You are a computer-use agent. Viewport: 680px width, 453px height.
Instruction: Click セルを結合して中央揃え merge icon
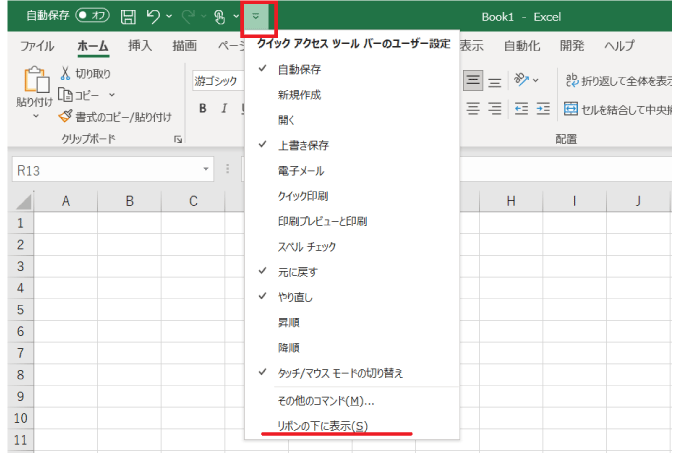point(571,108)
